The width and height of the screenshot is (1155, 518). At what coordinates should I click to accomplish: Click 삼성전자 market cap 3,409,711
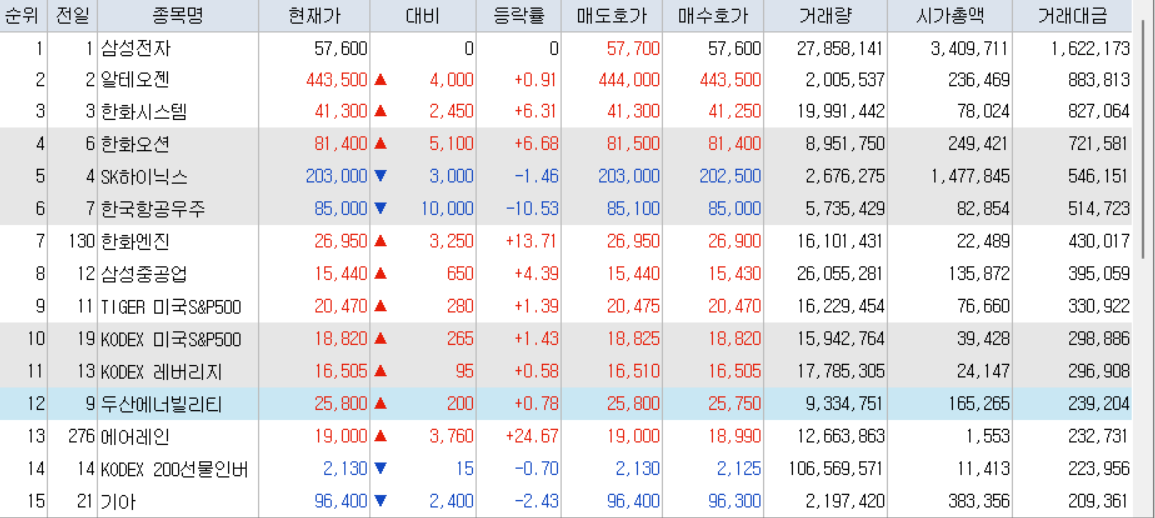point(970,49)
